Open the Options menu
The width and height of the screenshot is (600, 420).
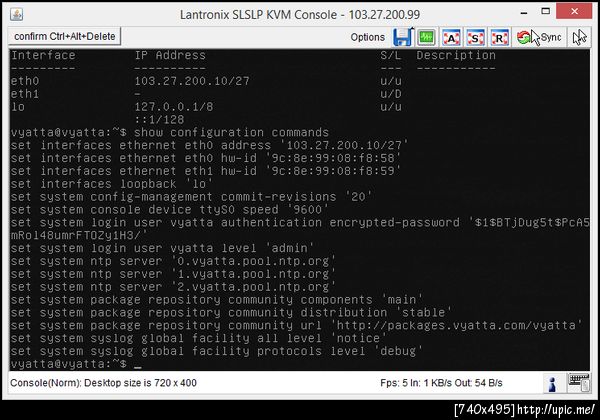367,37
